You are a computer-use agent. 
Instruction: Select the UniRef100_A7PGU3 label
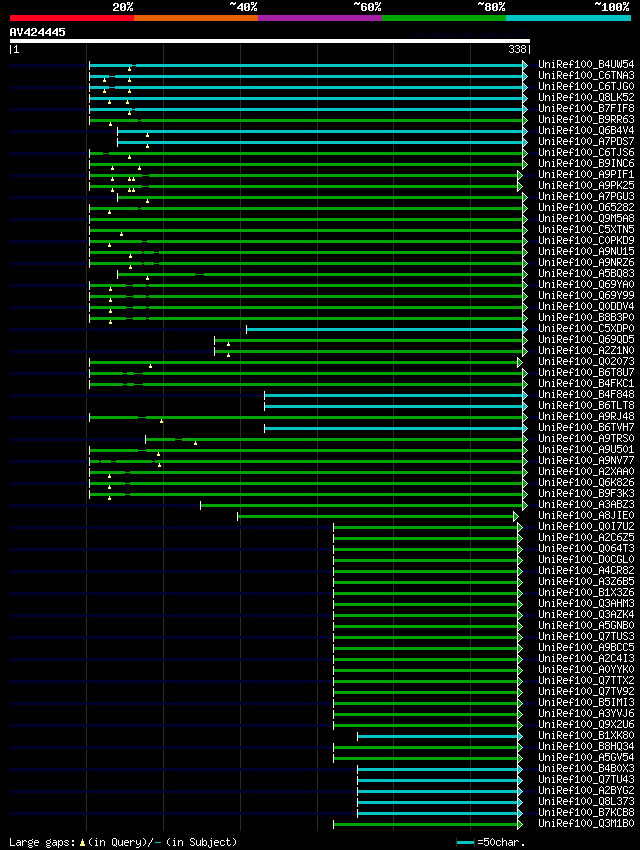click(586, 196)
